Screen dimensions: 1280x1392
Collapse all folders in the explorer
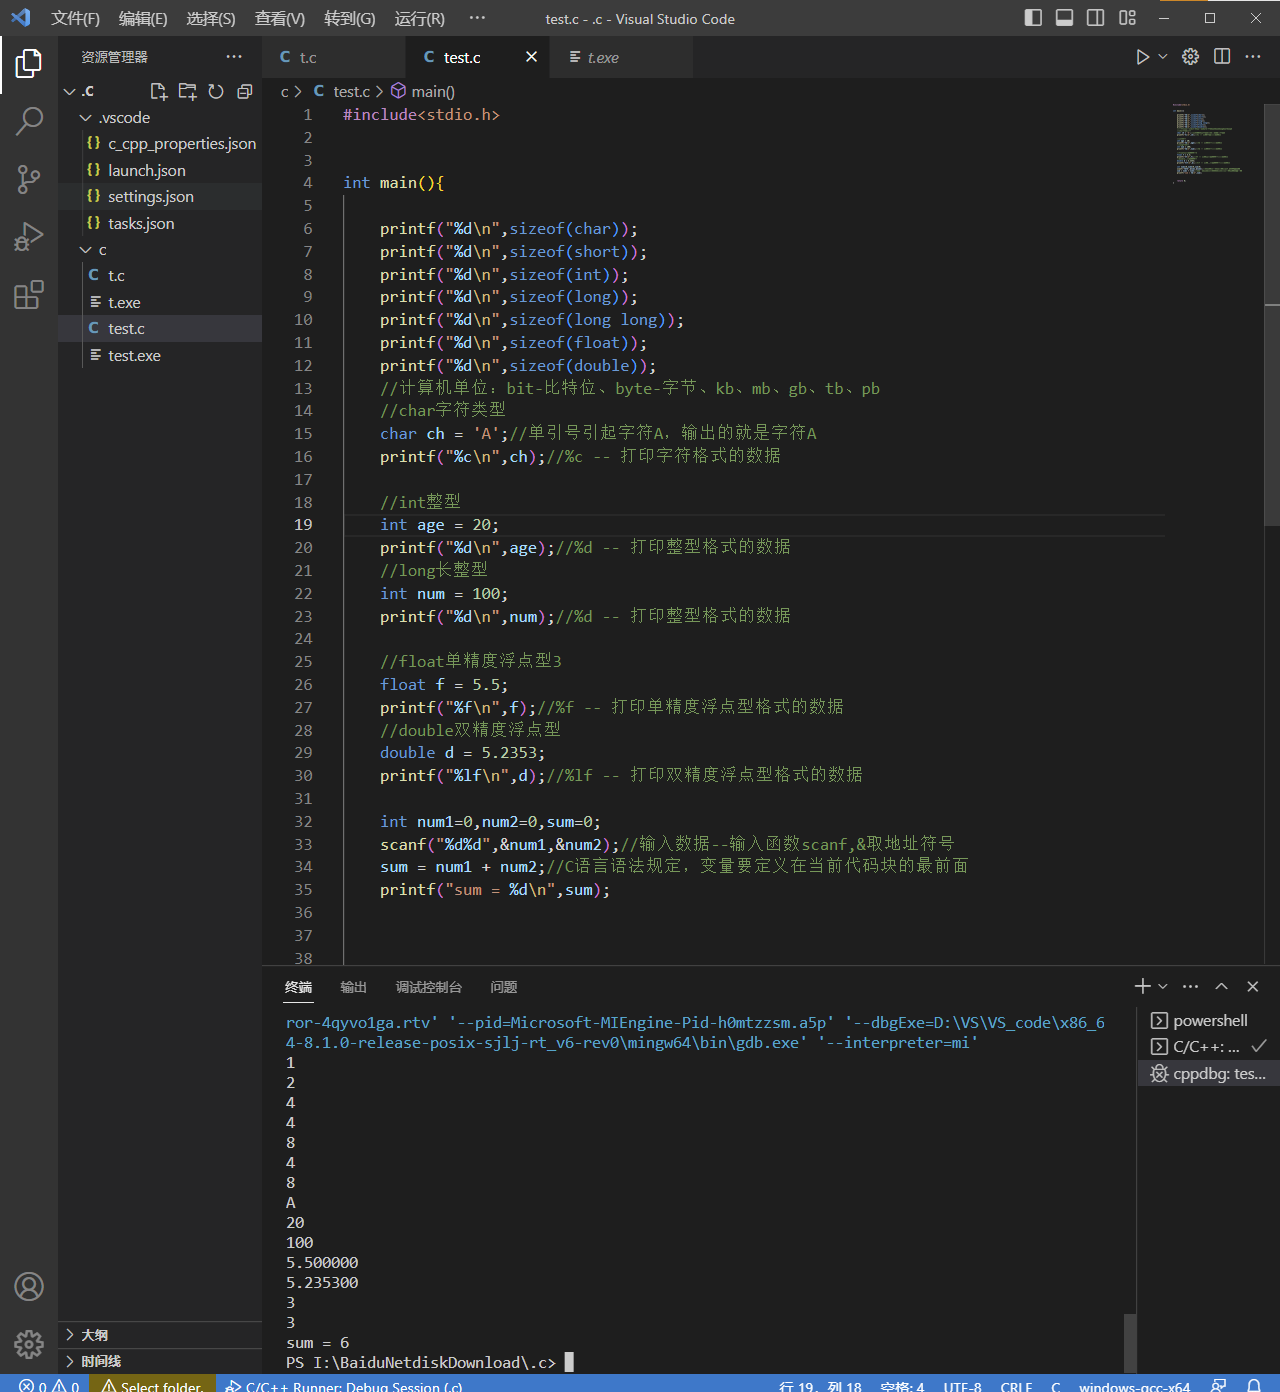pos(244,91)
